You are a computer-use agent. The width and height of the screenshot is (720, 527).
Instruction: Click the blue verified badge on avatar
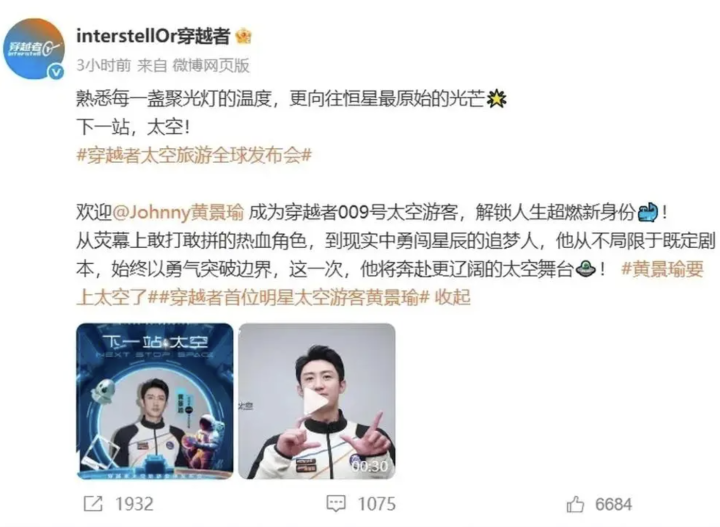56,72
